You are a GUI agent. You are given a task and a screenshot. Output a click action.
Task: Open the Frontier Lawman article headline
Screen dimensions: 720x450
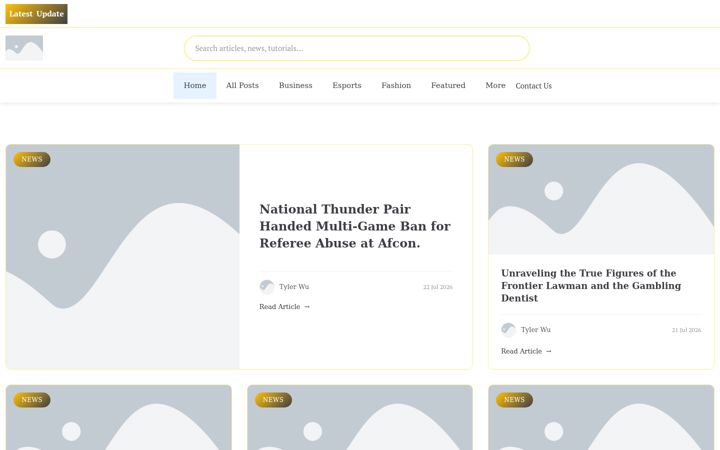(591, 286)
